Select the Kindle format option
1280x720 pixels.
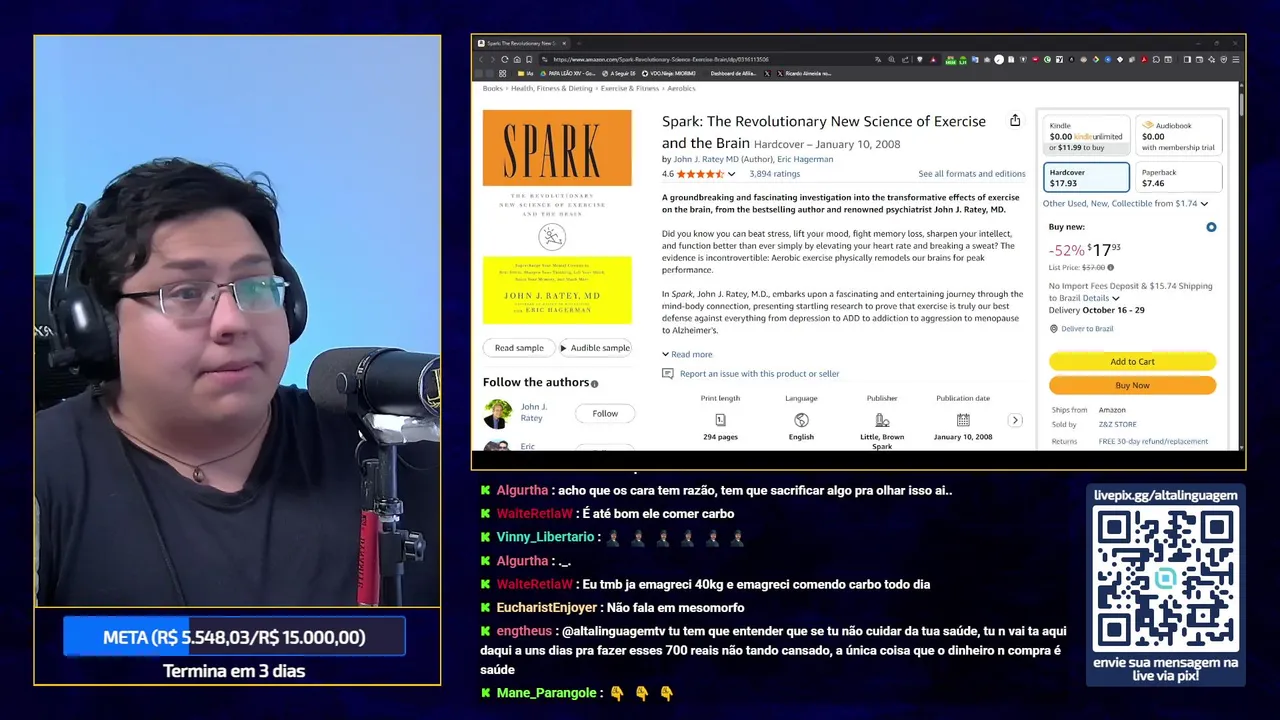tap(1086, 136)
